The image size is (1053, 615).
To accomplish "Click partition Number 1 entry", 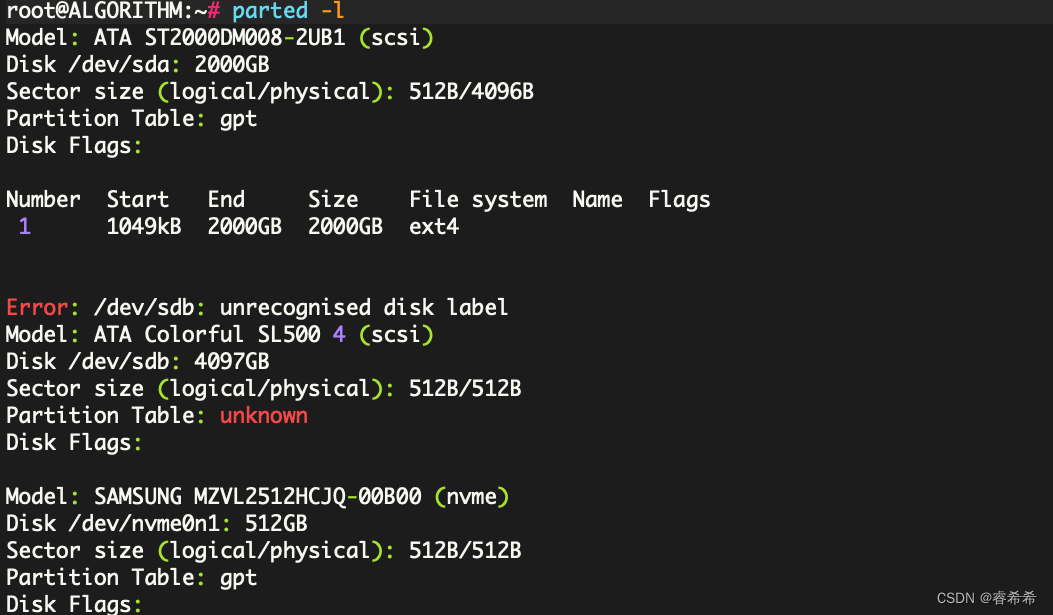I will click(x=24, y=226).
